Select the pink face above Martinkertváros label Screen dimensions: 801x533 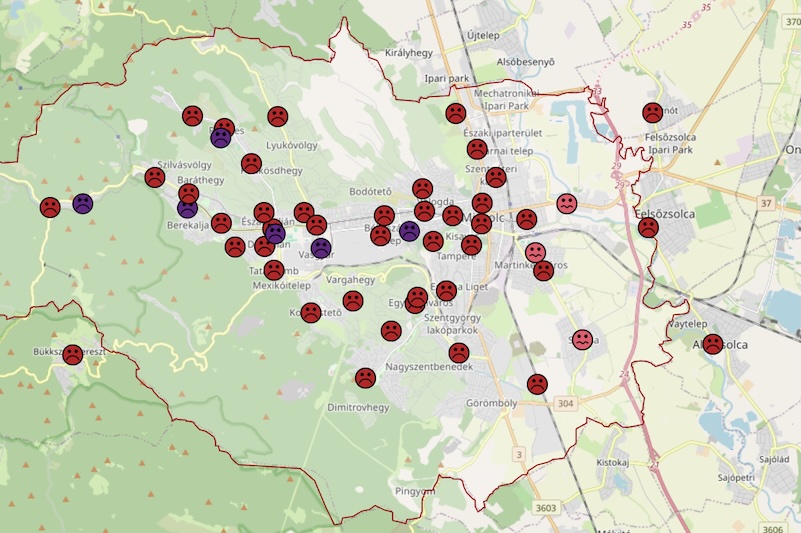click(x=535, y=252)
